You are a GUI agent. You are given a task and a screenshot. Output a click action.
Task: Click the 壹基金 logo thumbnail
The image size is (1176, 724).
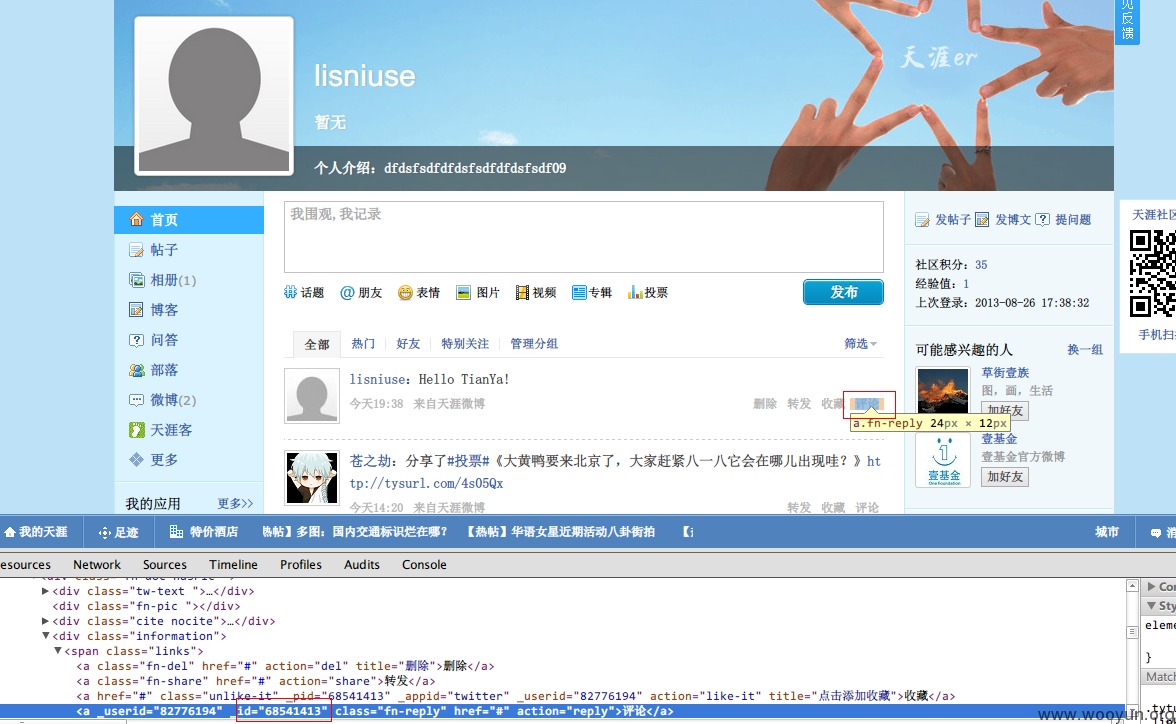click(944, 460)
